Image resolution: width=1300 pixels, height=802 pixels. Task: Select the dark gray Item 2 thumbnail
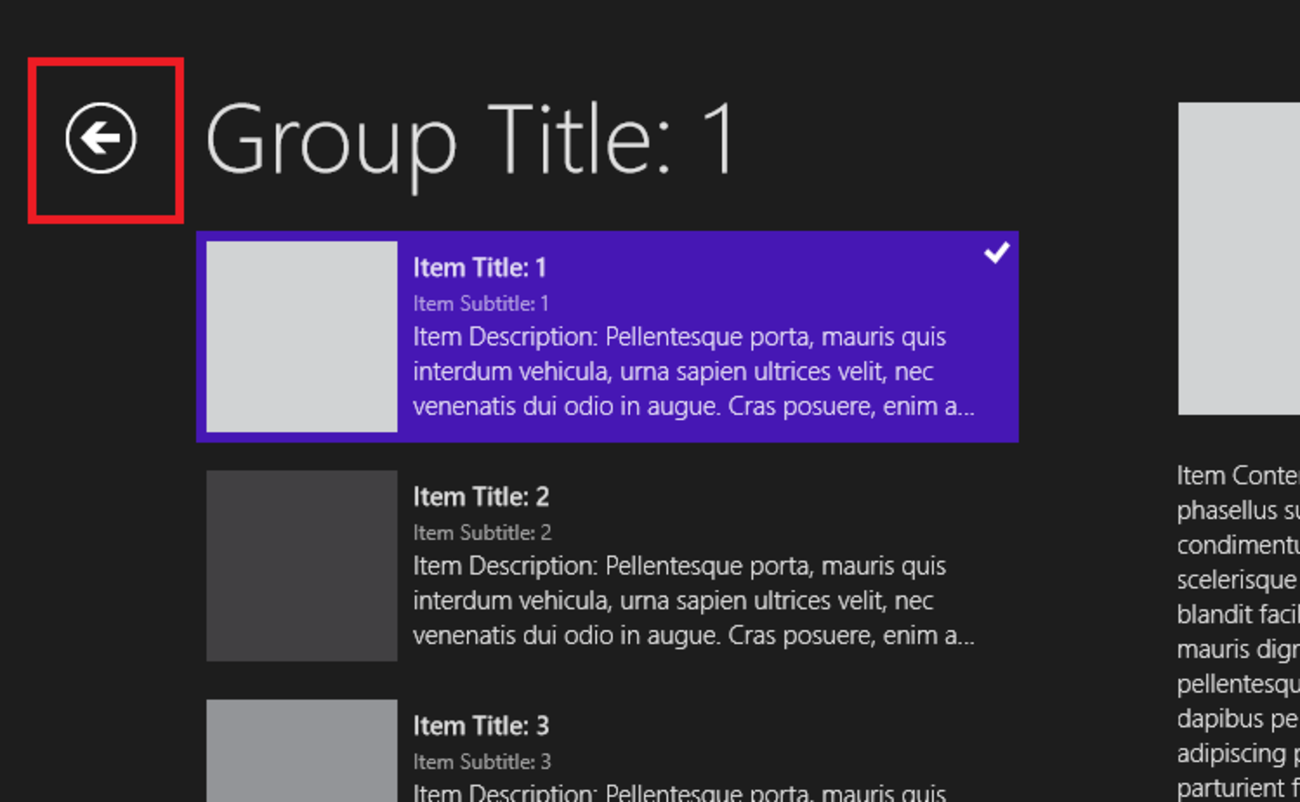[302, 566]
